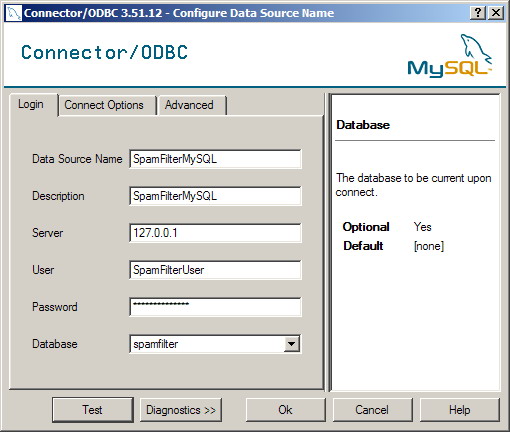Click the Test connection button
Image resolution: width=510 pixels, height=432 pixels.
93,410
